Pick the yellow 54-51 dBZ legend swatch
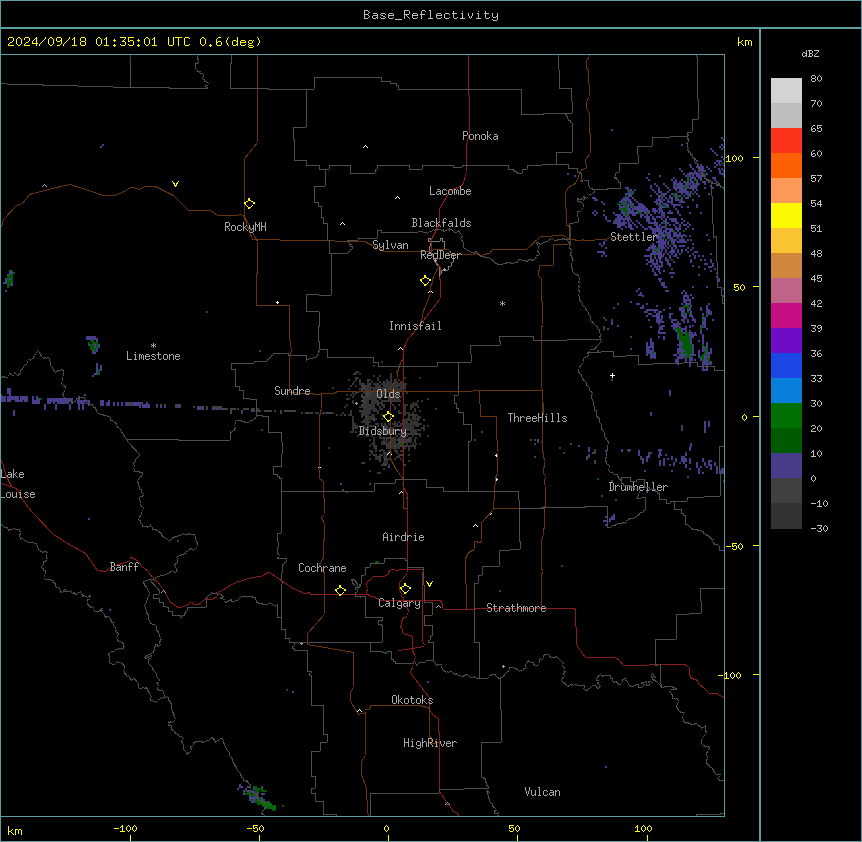Screen dimensions: 862x842 (786, 215)
